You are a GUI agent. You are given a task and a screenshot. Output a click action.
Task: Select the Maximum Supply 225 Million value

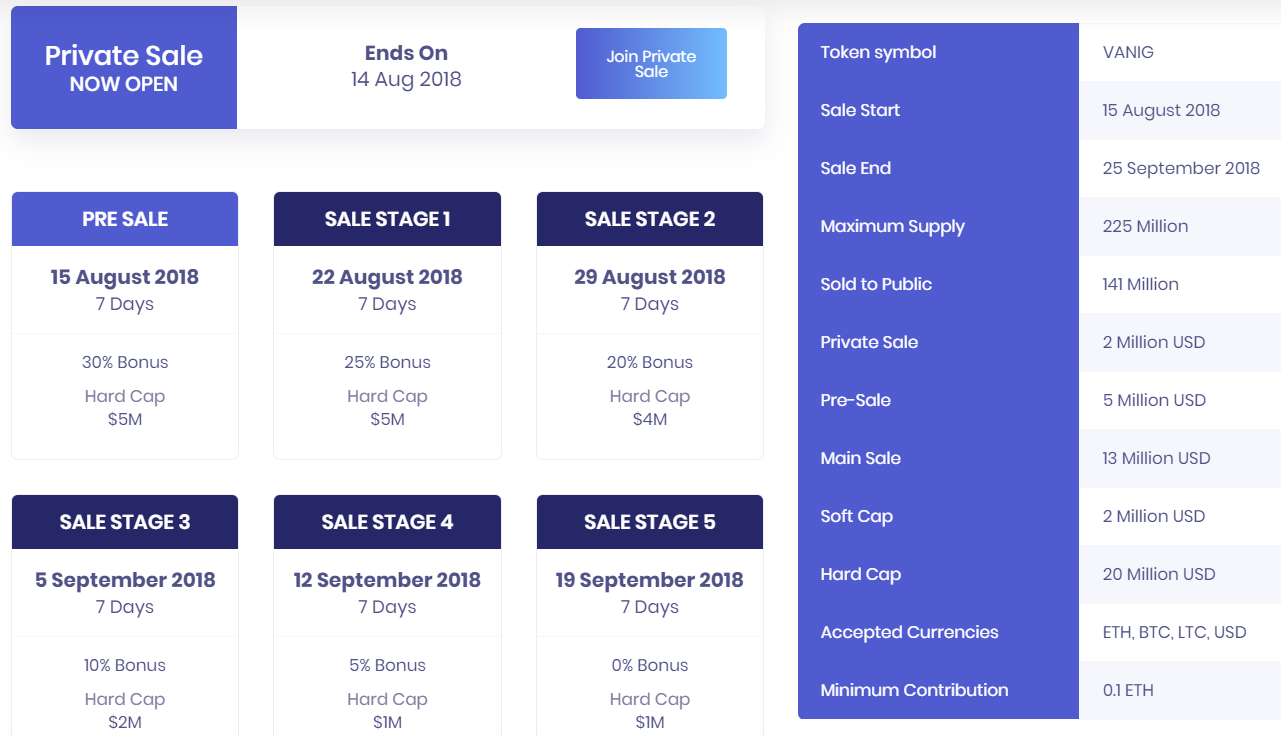click(1145, 226)
